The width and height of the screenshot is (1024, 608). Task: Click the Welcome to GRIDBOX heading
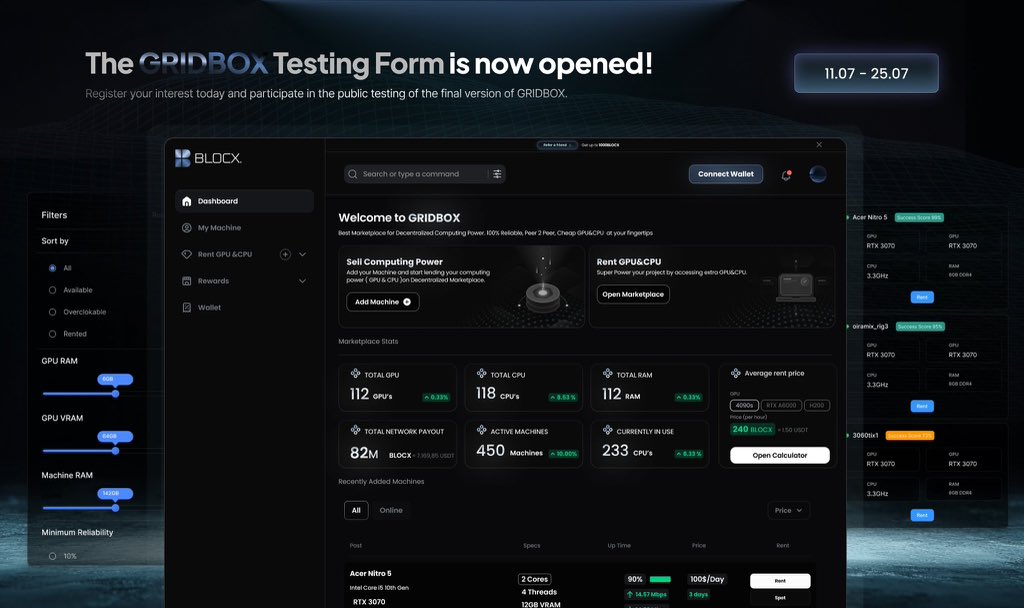[399, 218]
